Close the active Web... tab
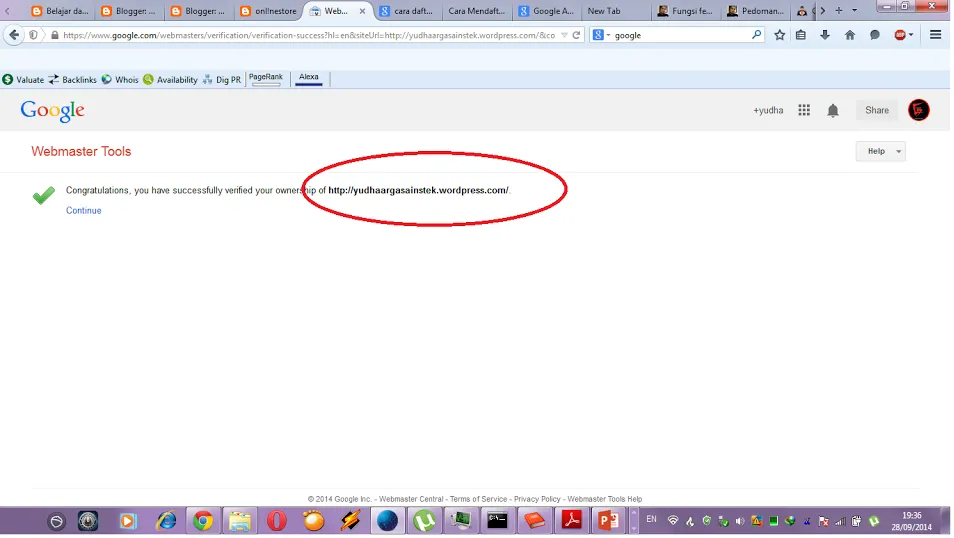Screen dimensions: 954x538 pyautogui.click(x=362, y=11)
